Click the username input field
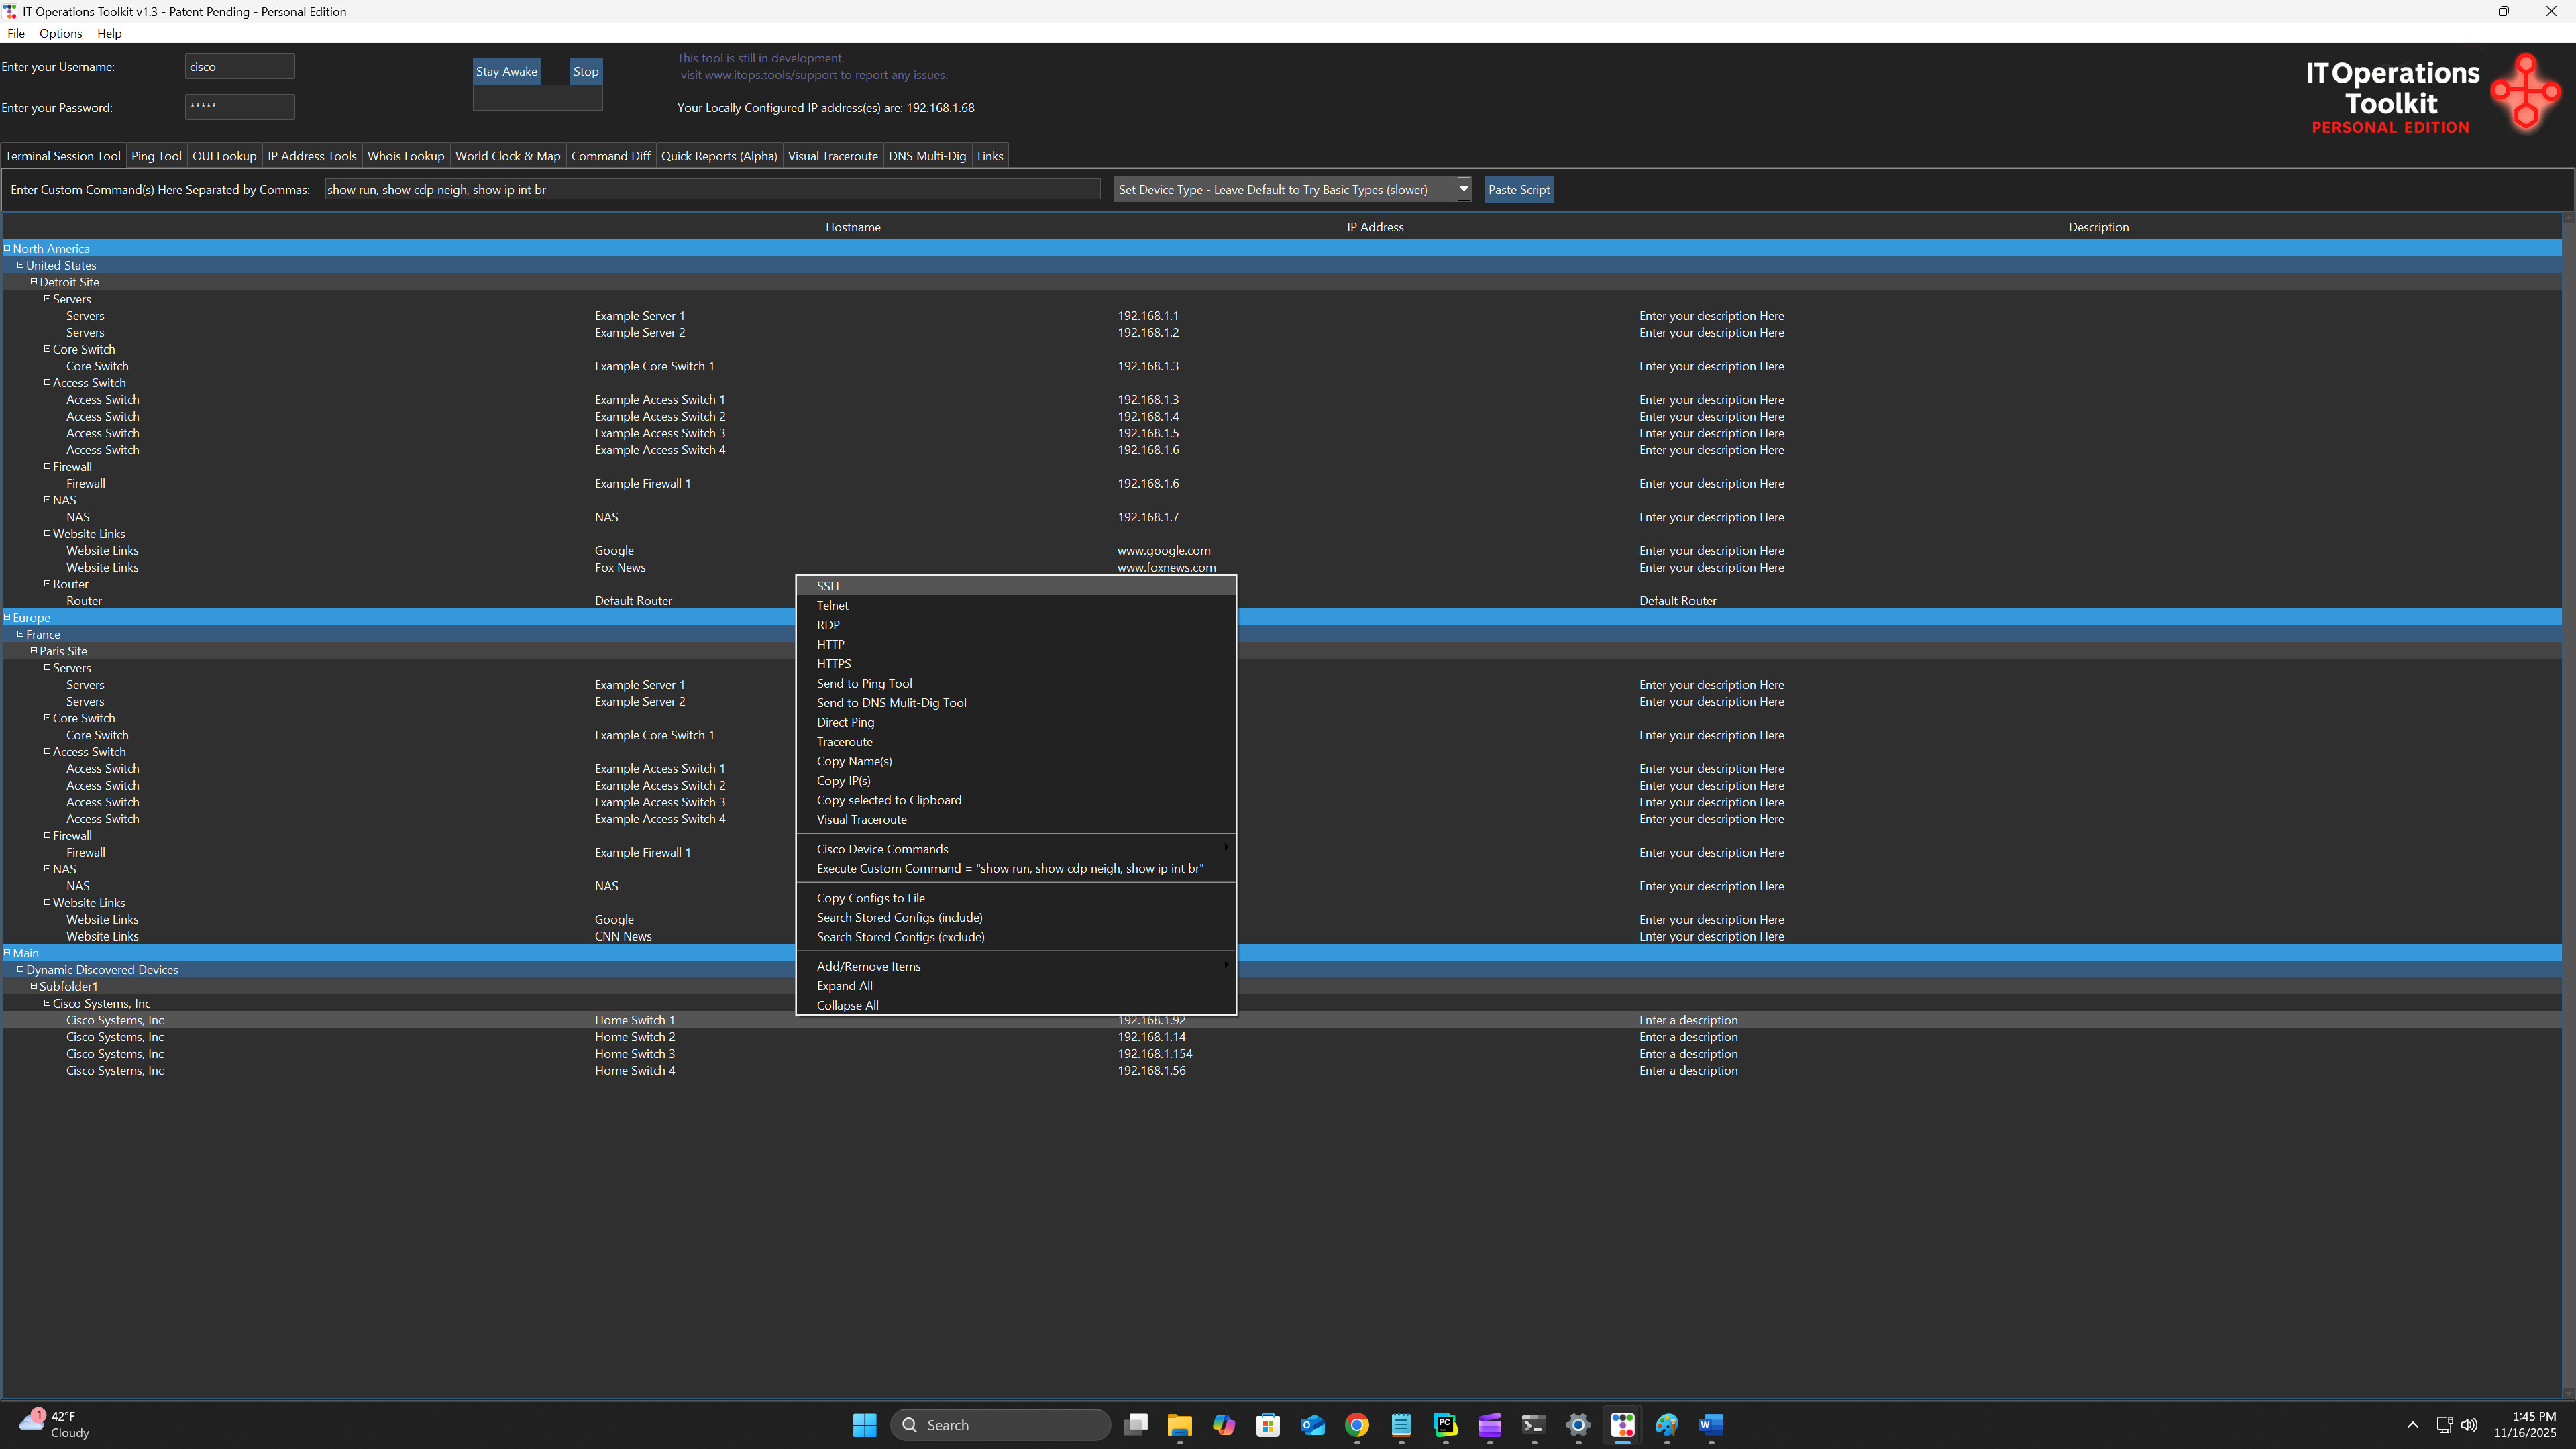The image size is (2576, 1449). pos(239,66)
